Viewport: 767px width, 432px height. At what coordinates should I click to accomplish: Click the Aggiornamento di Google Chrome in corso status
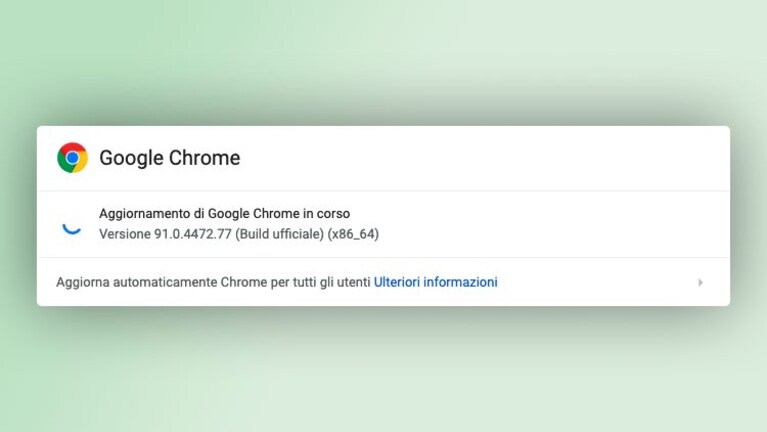click(x=225, y=213)
